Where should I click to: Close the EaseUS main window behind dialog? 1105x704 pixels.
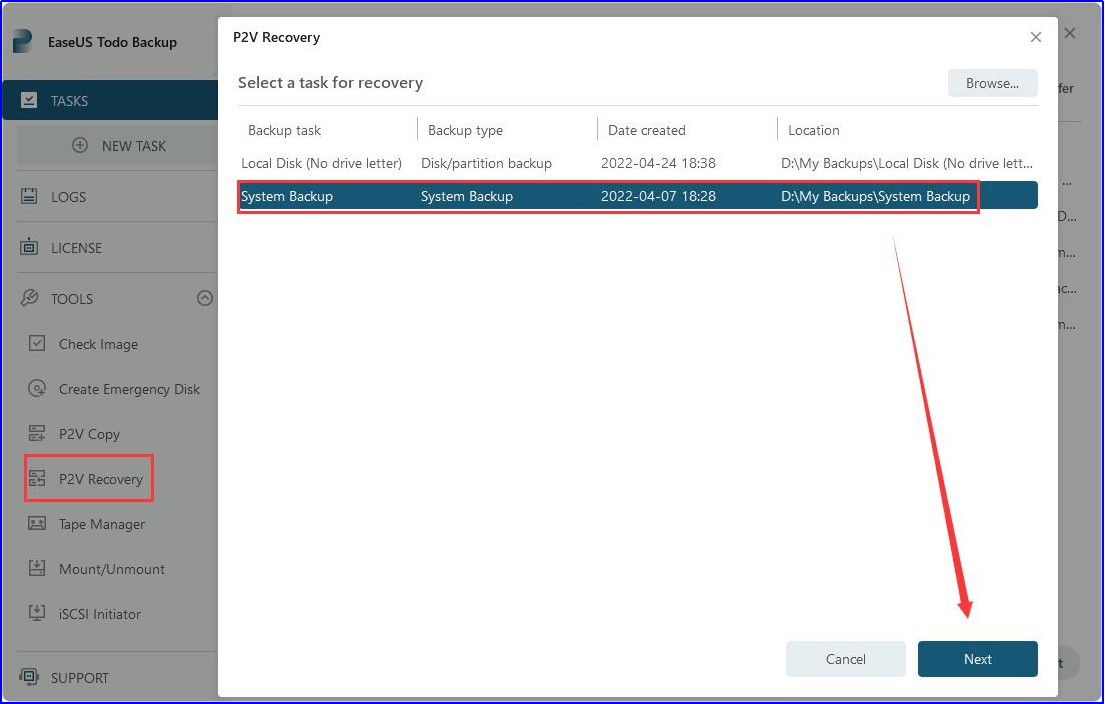(1070, 33)
